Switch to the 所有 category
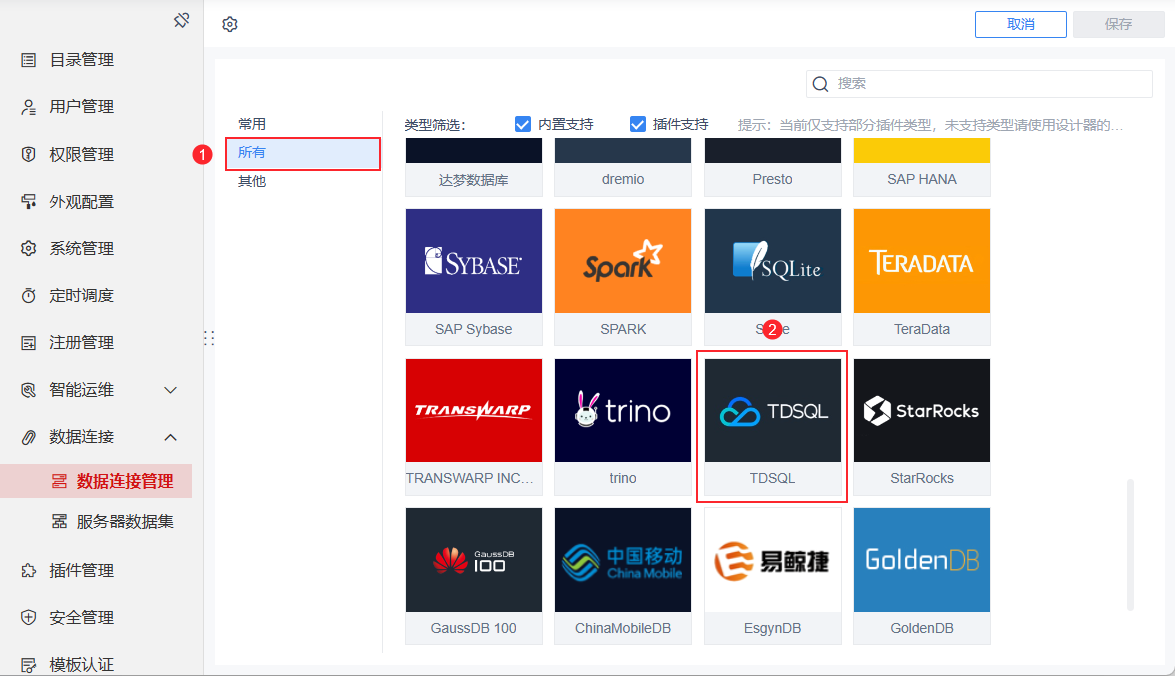 pos(303,153)
